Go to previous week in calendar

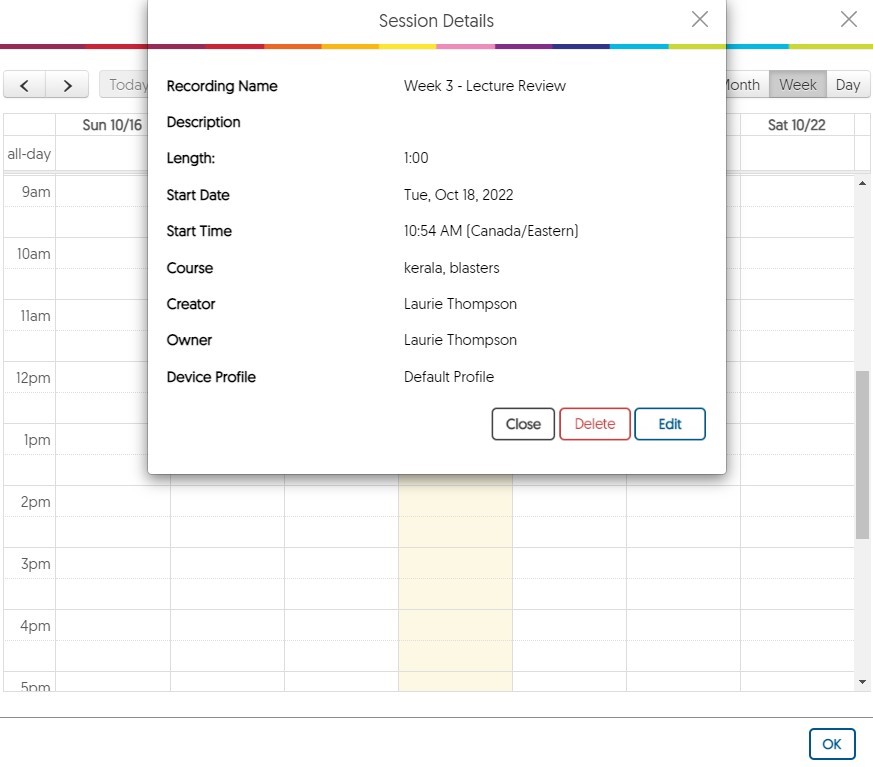click(x=24, y=85)
